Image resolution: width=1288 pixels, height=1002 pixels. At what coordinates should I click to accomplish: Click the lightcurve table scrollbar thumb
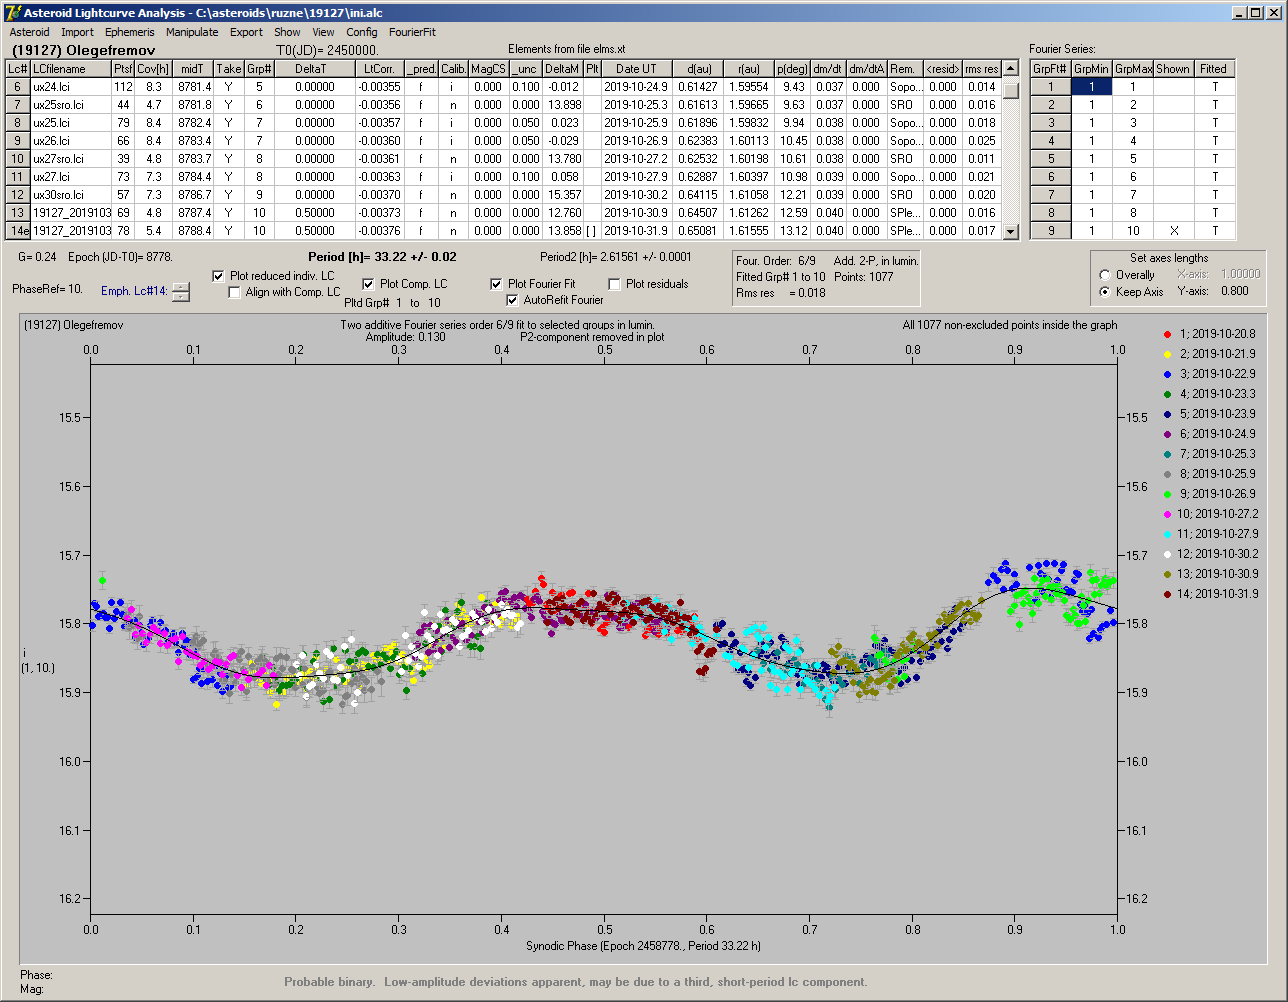1011,90
